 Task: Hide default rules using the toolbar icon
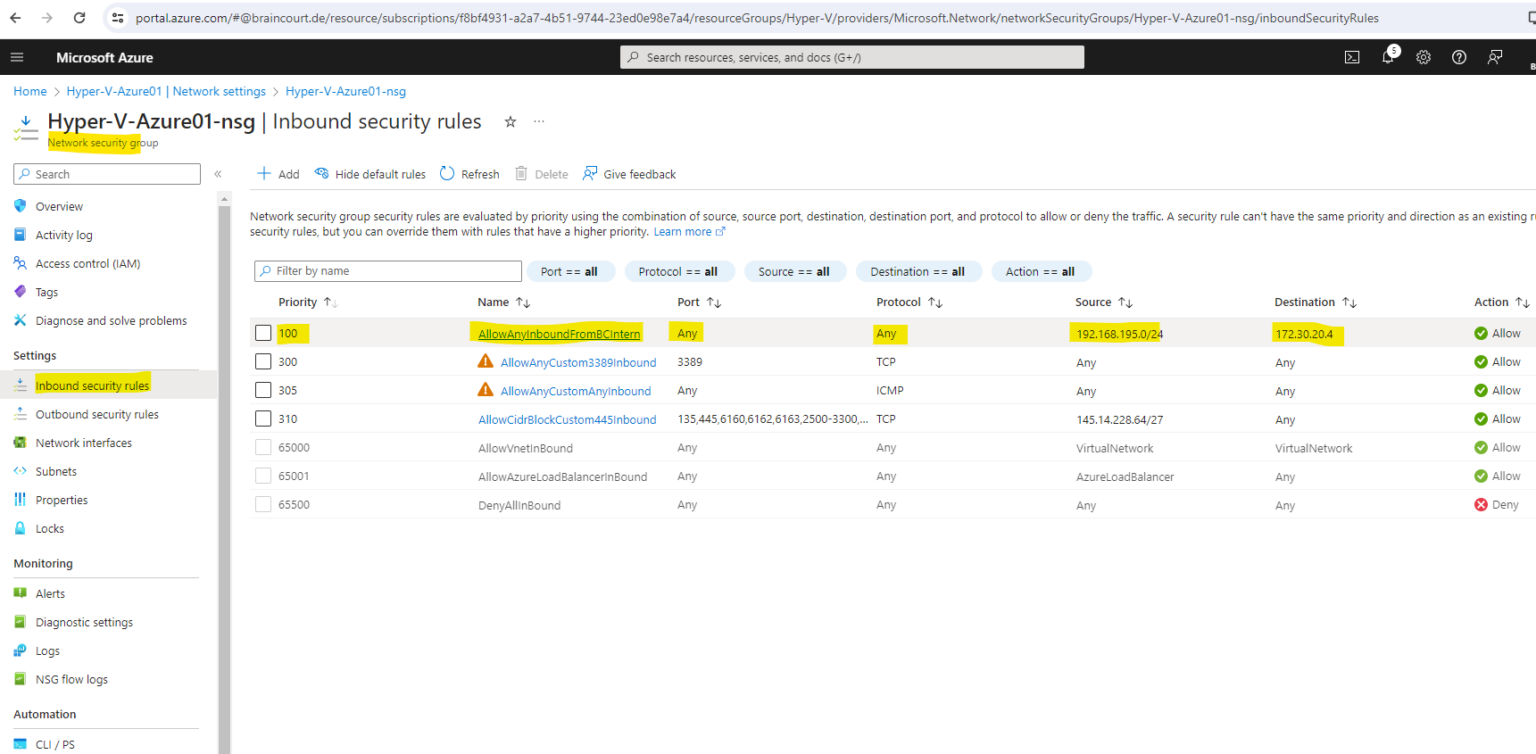(370, 173)
